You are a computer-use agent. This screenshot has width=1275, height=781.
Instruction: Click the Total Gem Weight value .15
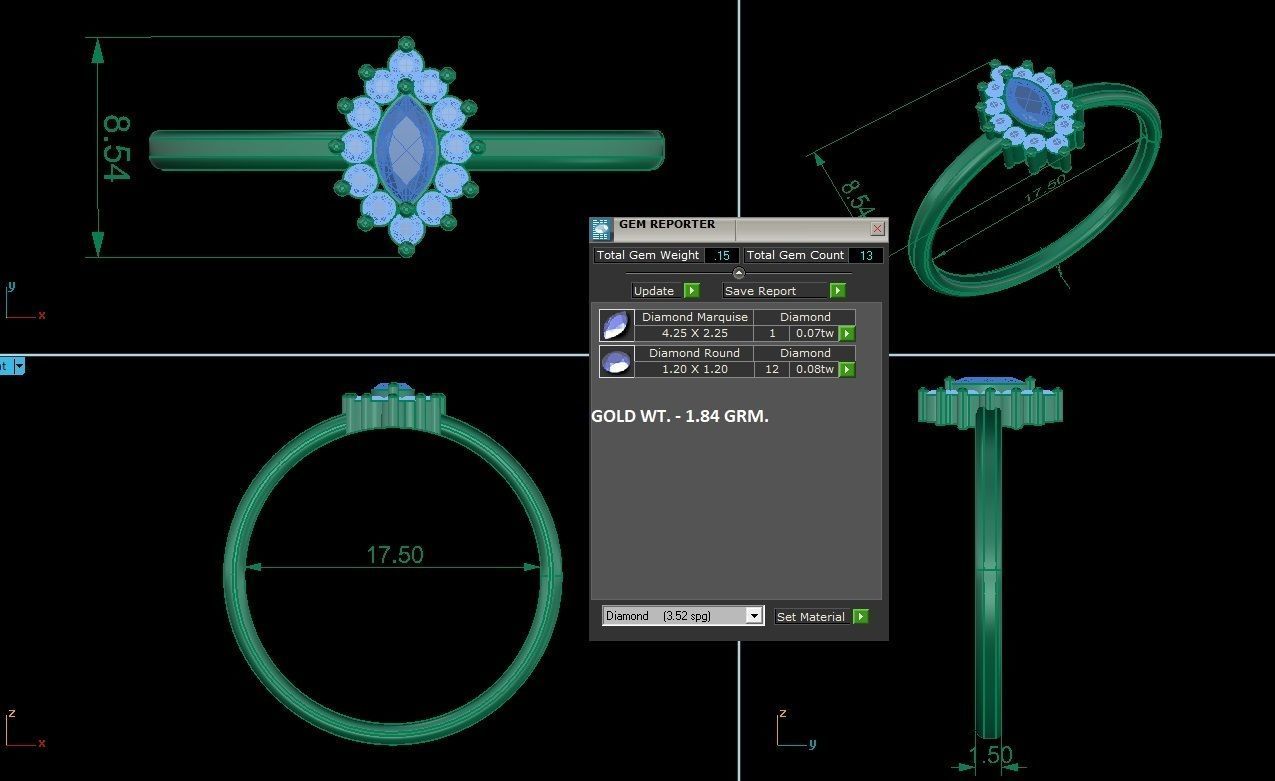[x=721, y=255]
